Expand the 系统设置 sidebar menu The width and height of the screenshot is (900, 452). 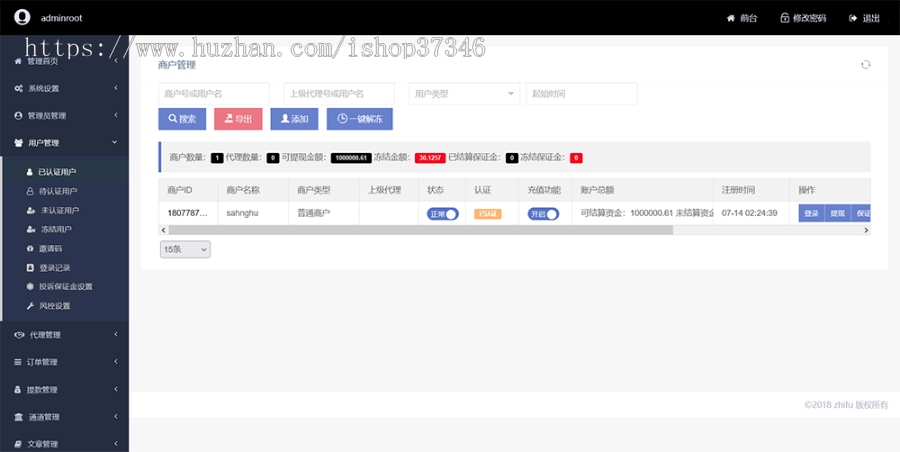point(65,88)
